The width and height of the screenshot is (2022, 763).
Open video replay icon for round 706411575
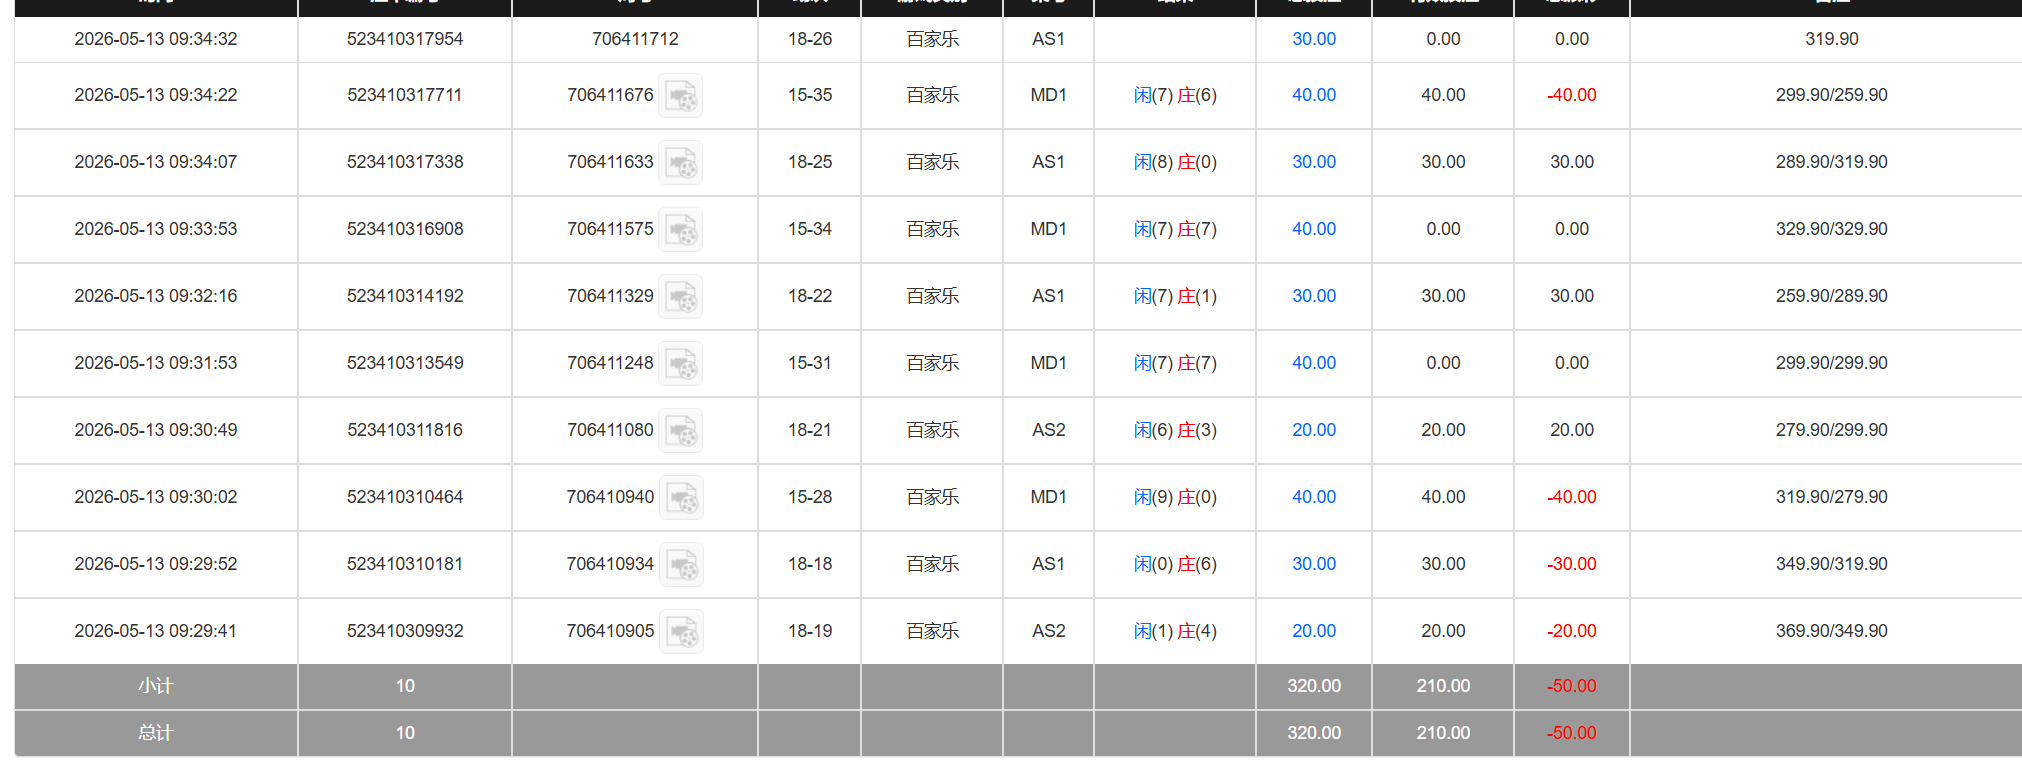coord(681,230)
